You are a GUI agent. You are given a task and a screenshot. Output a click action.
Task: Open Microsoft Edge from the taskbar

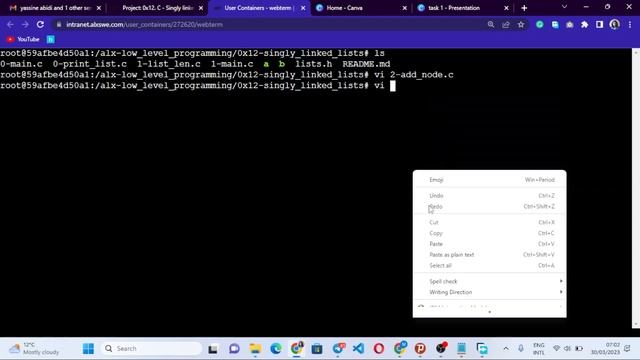(276, 349)
